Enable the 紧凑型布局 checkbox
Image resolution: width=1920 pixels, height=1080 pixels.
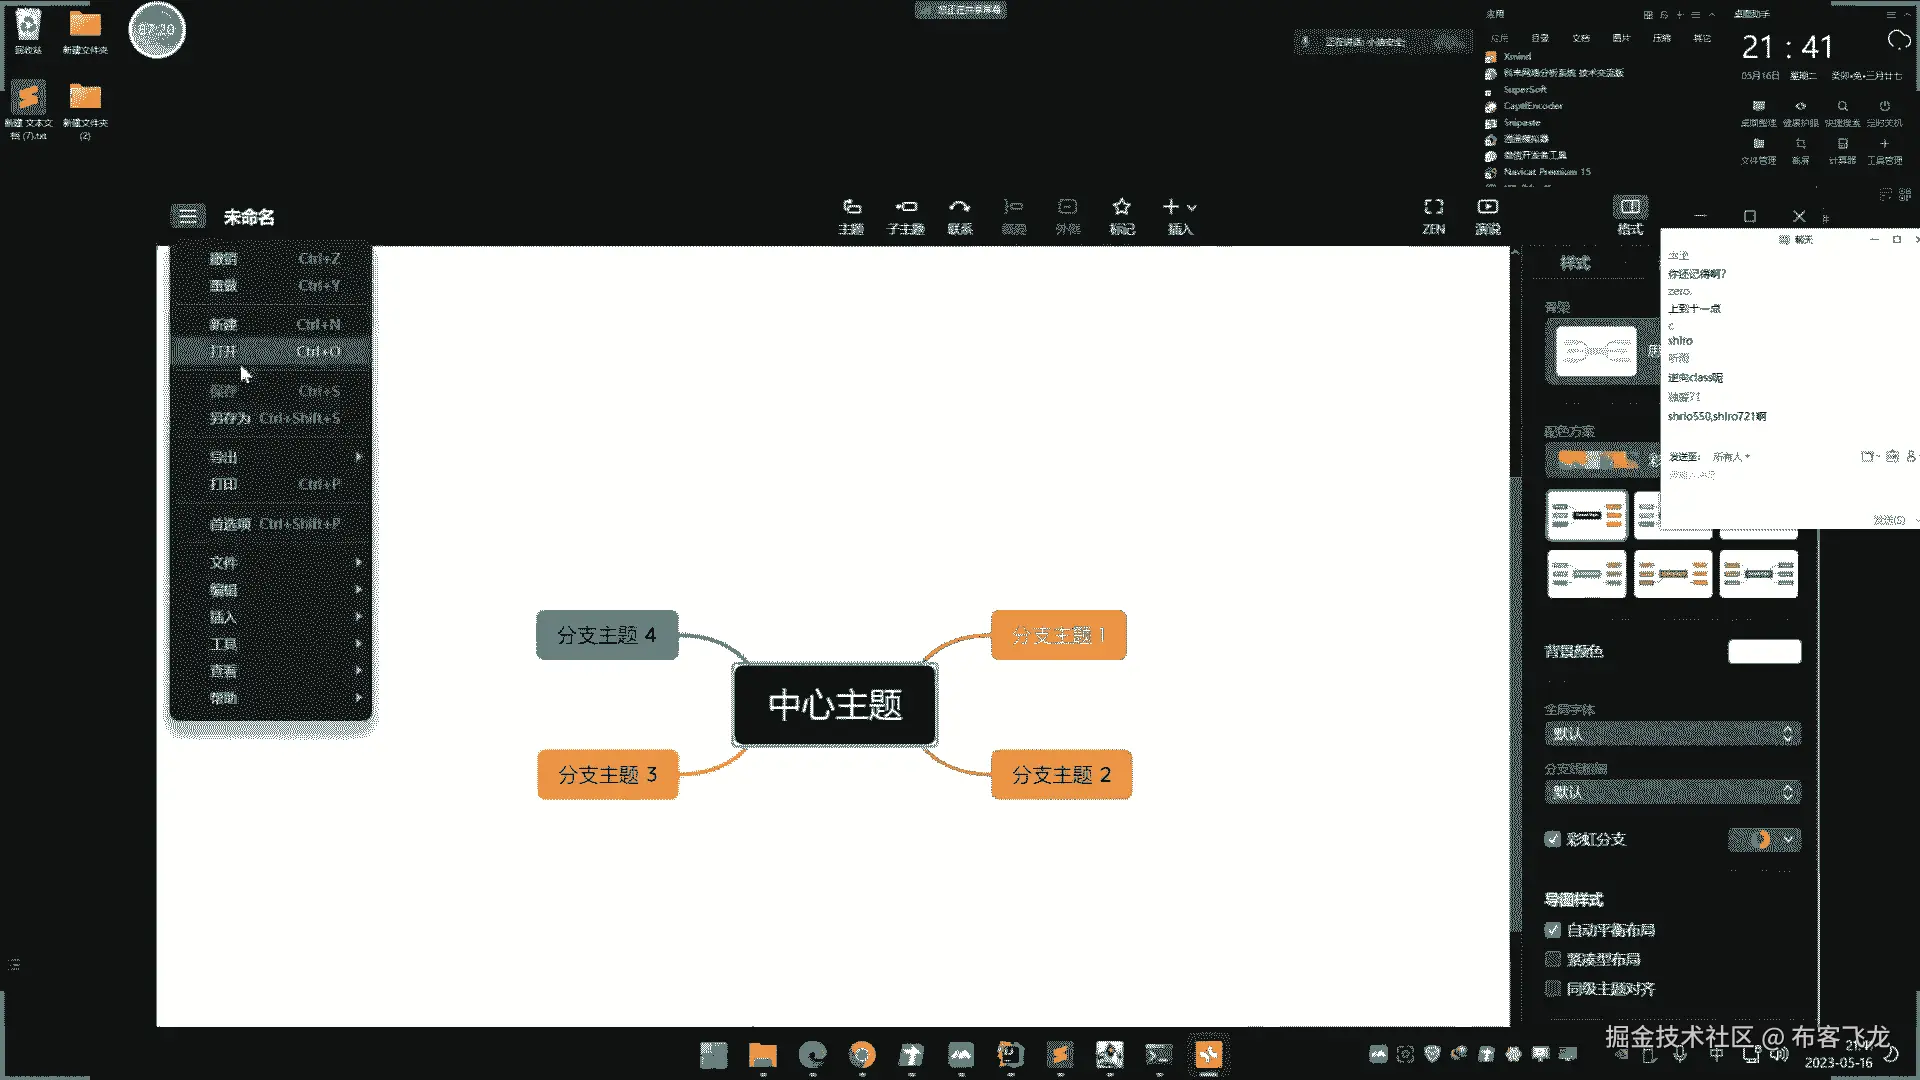(1553, 959)
